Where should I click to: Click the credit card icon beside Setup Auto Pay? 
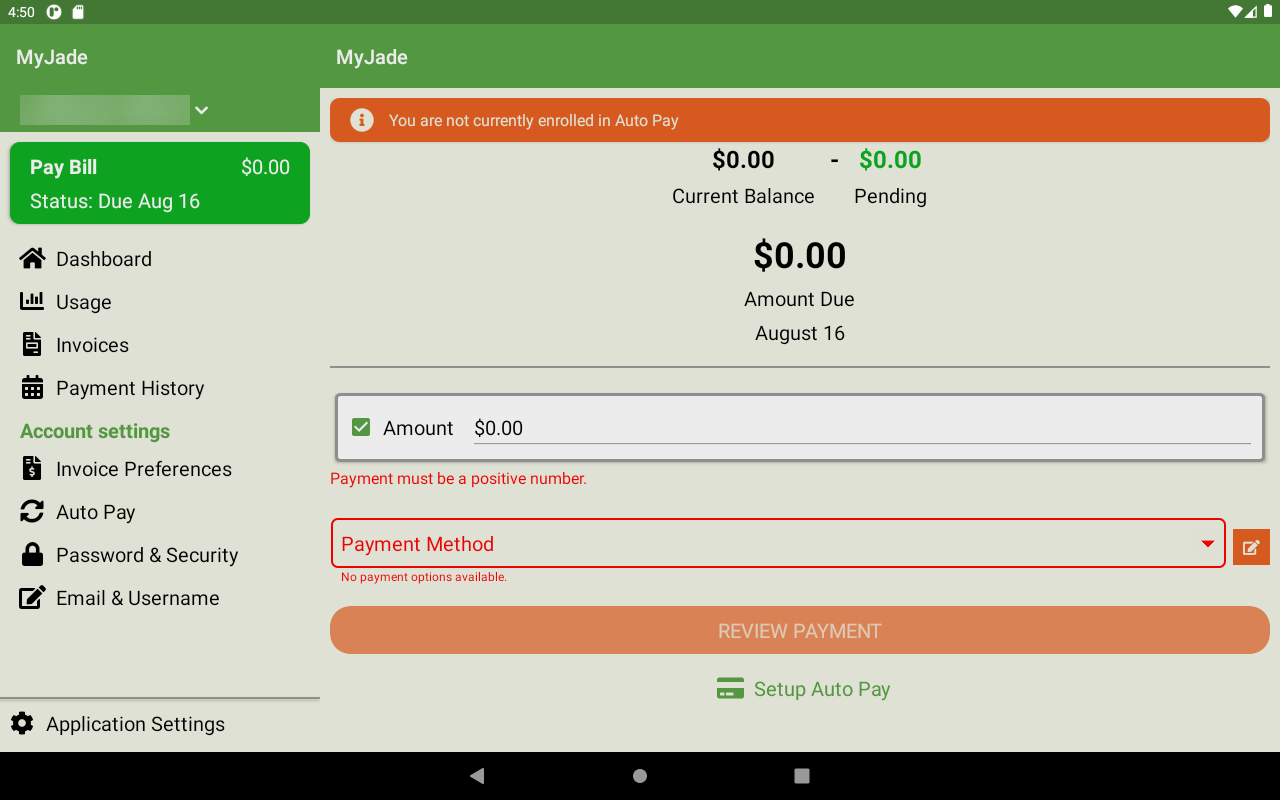(x=730, y=689)
